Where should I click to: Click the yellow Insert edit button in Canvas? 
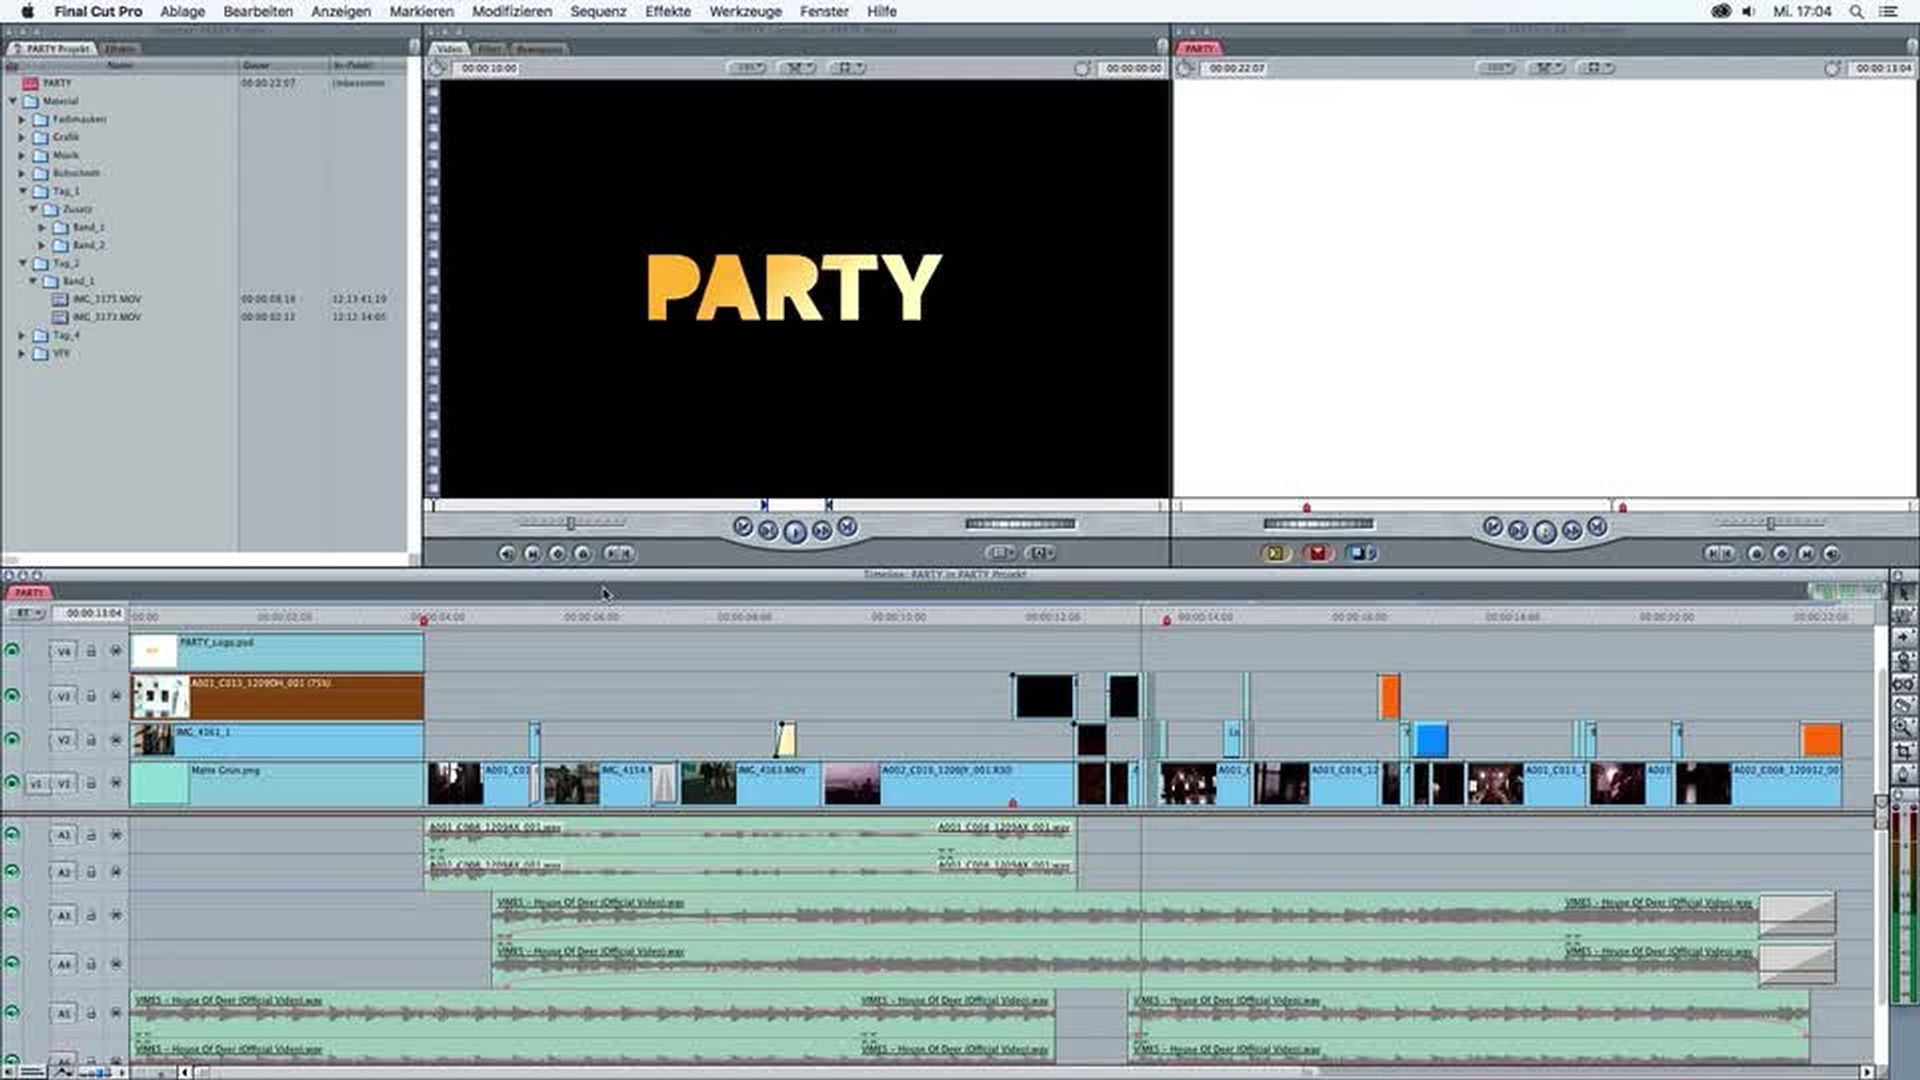pyautogui.click(x=1274, y=553)
